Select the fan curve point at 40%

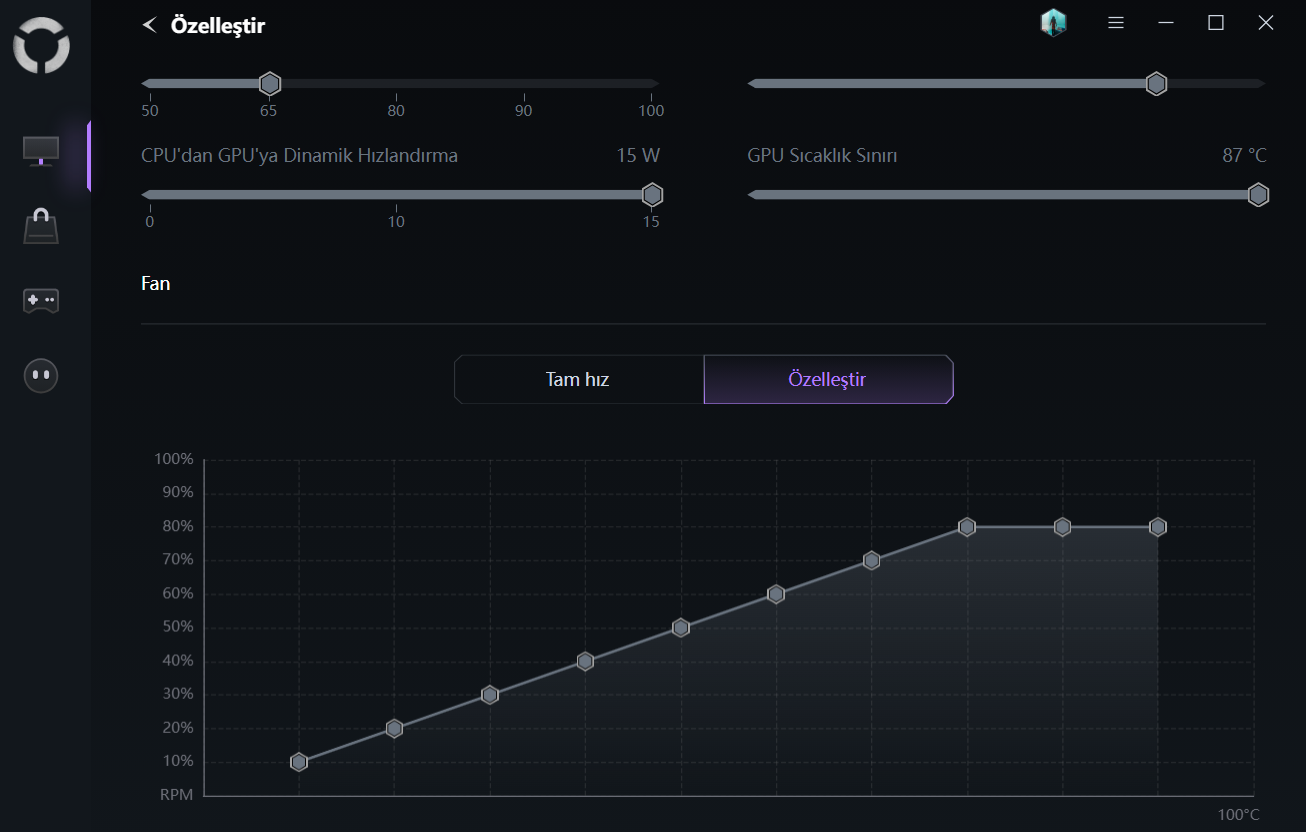(585, 661)
